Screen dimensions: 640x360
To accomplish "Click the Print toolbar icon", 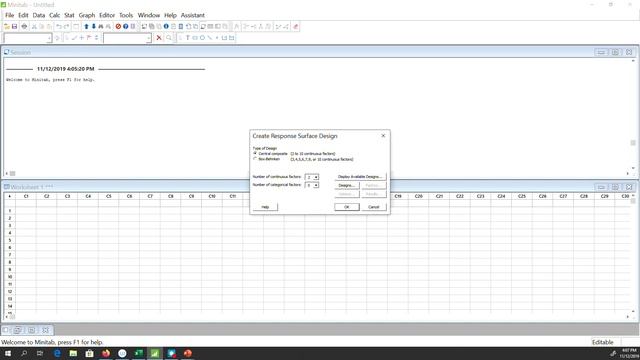I will click(x=24, y=27).
